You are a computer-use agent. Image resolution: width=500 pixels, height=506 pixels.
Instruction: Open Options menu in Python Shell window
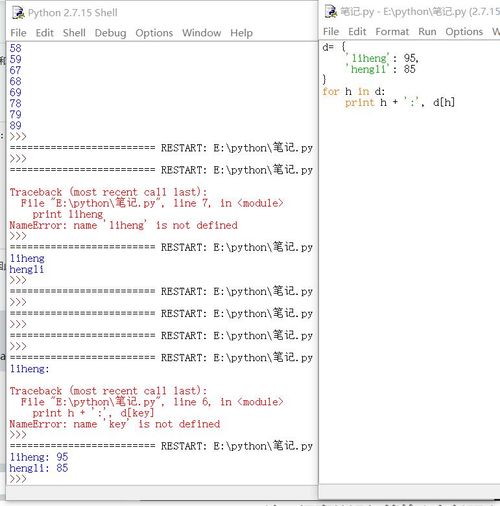pyautogui.click(x=154, y=33)
